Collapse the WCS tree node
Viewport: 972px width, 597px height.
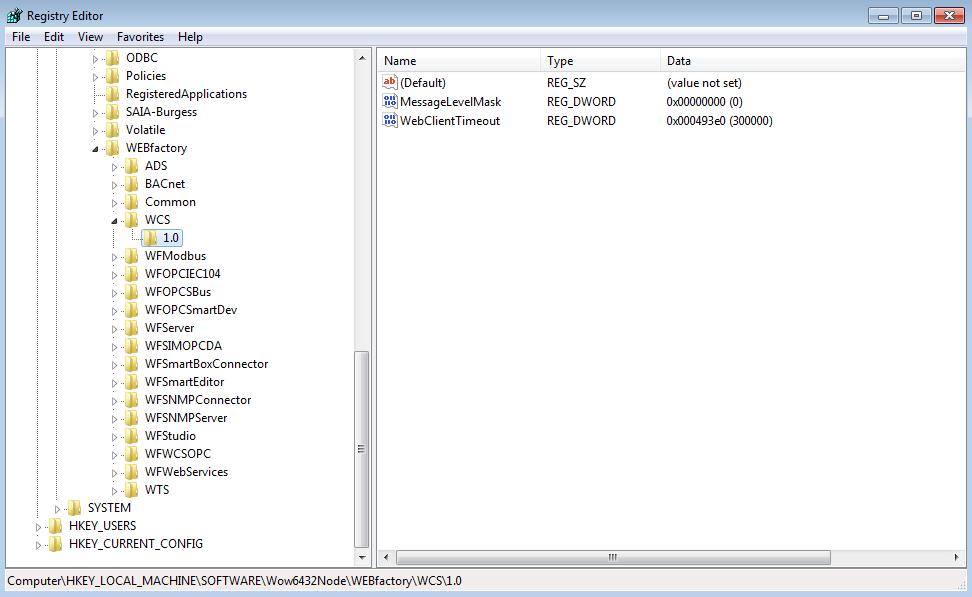[114, 219]
